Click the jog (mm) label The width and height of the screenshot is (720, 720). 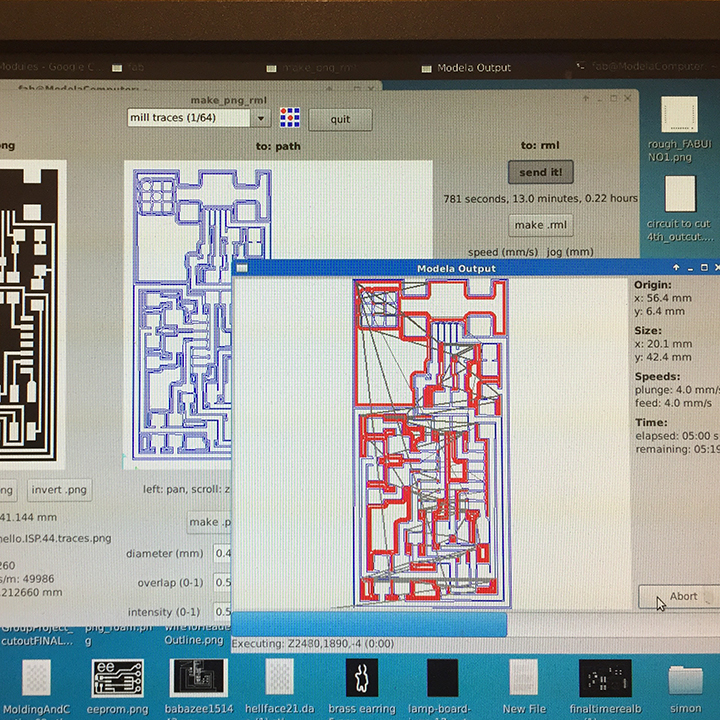coord(570,252)
